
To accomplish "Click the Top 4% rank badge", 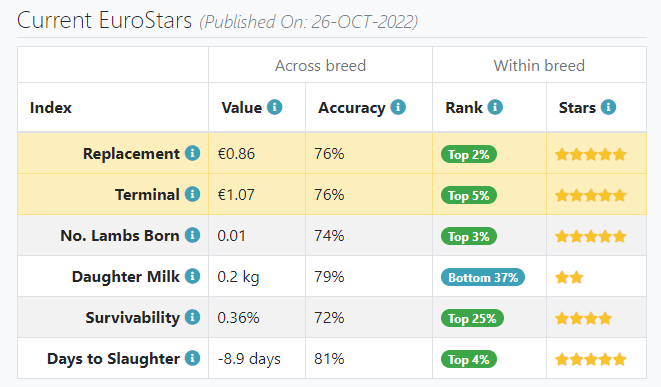I will click(469, 359).
